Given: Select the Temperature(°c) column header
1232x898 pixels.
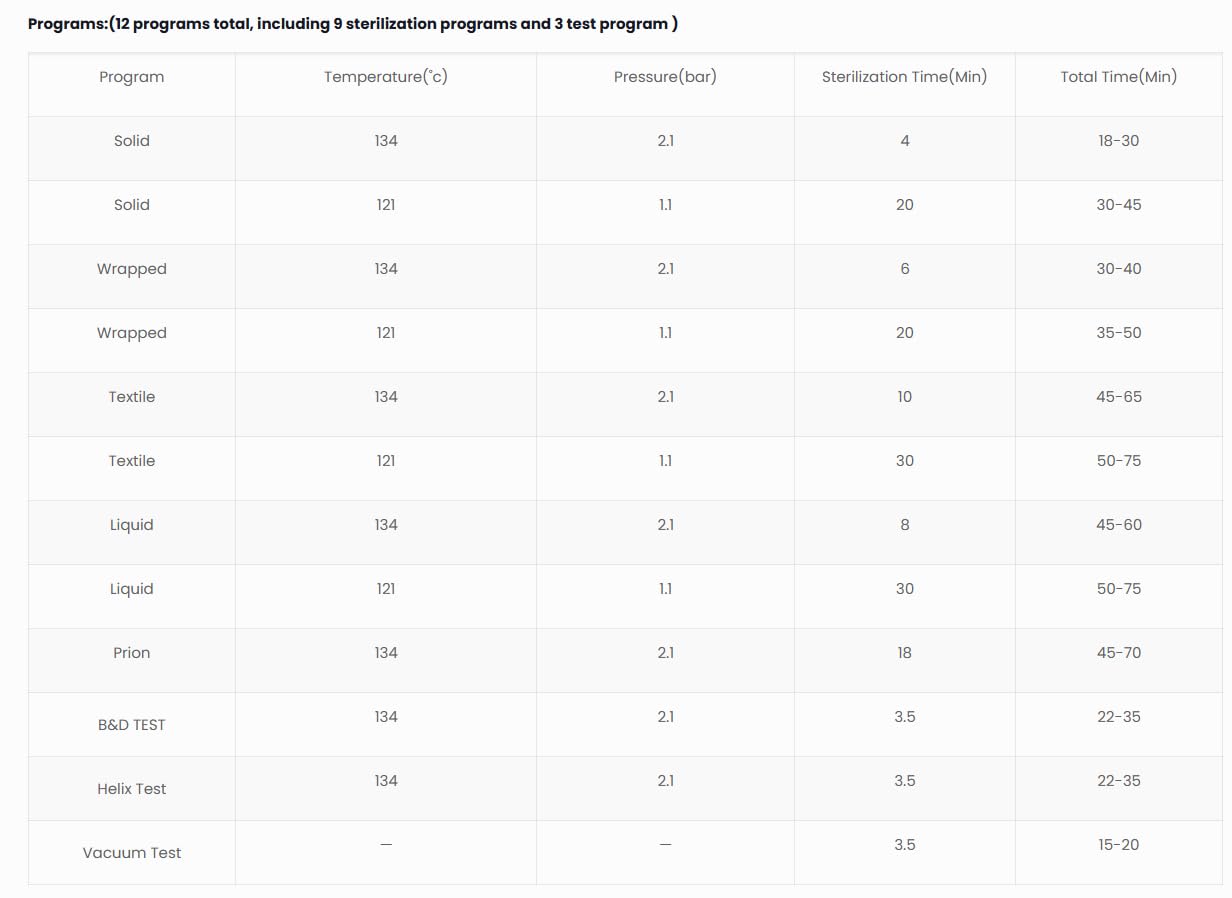Looking at the screenshot, I should [386, 77].
